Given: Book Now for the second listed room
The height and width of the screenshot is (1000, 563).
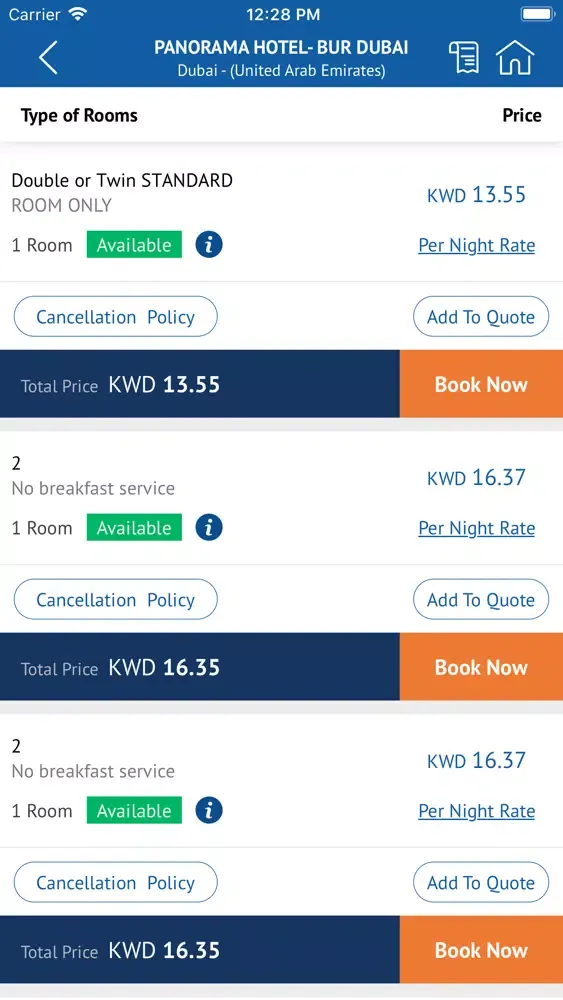Looking at the screenshot, I should (481, 667).
